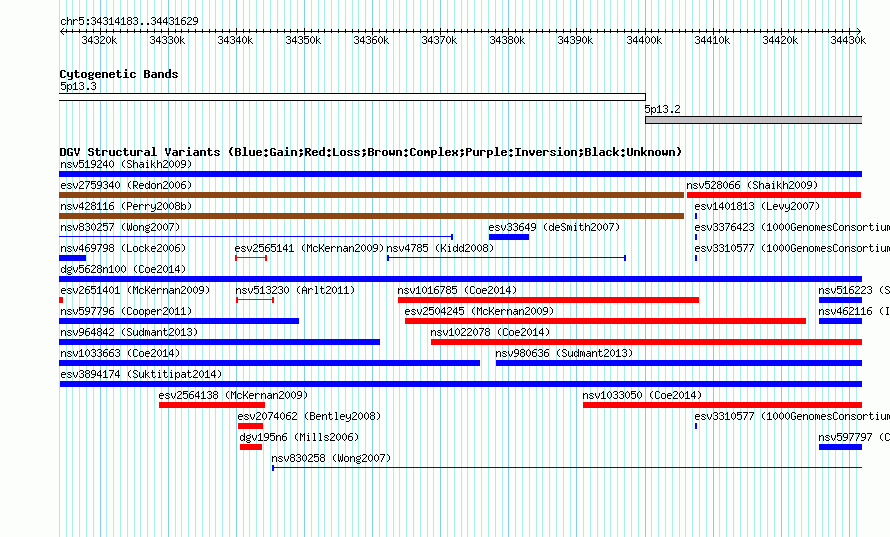The width and height of the screenshot is (890, 537).
Task: Click the 34360k ruler label
Action: pyautogui.click(x=371, y=40)
